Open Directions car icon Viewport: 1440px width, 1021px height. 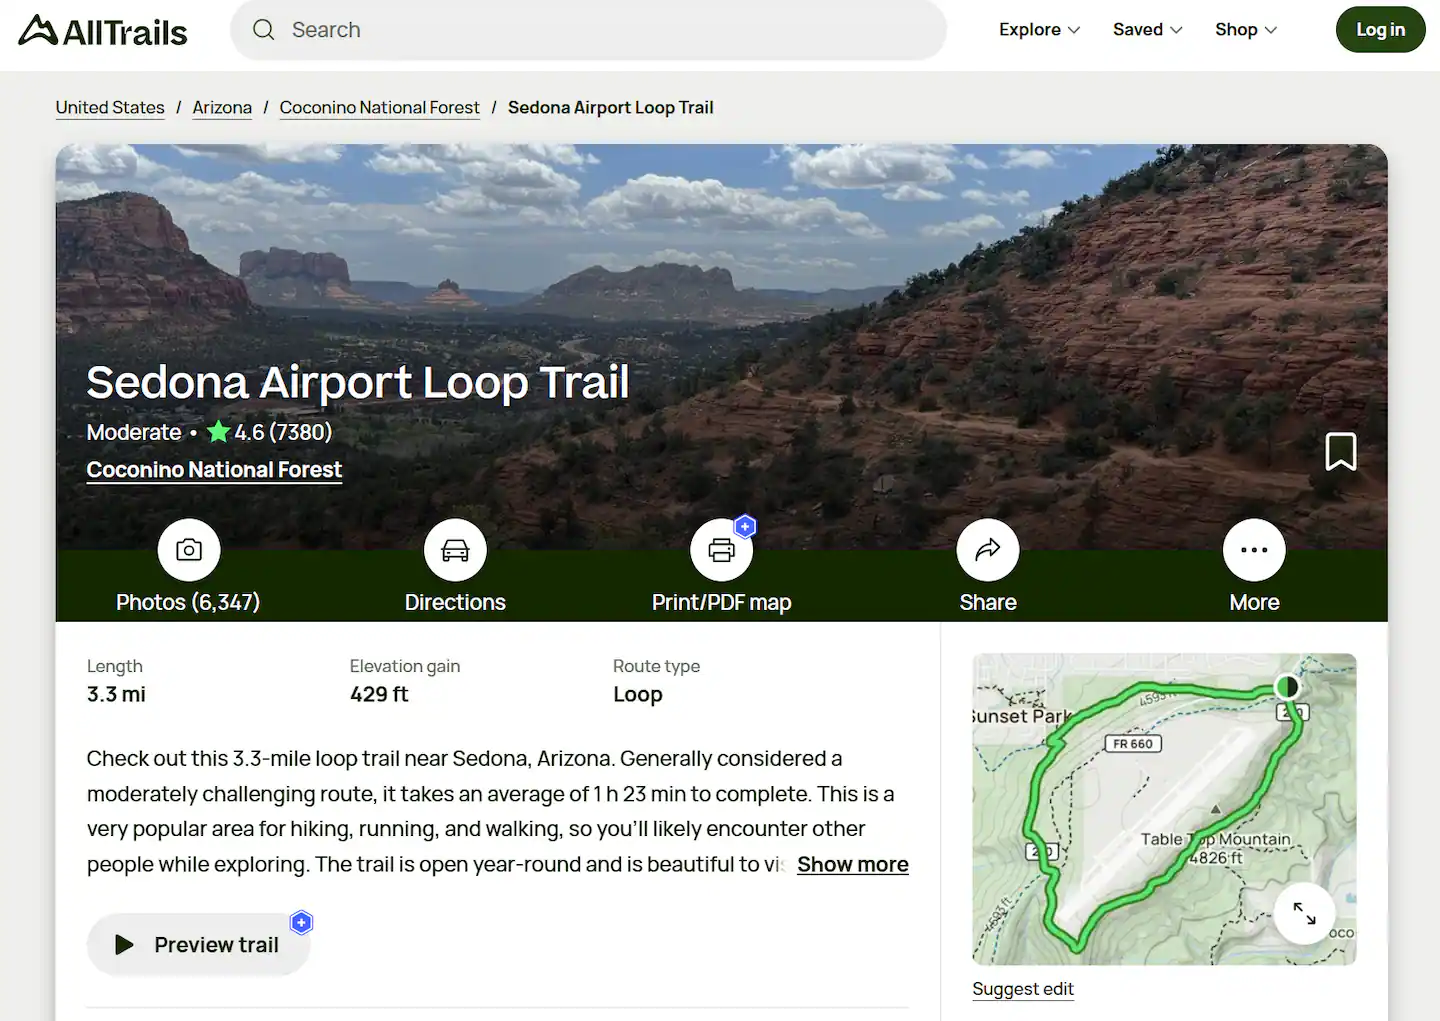455,550
